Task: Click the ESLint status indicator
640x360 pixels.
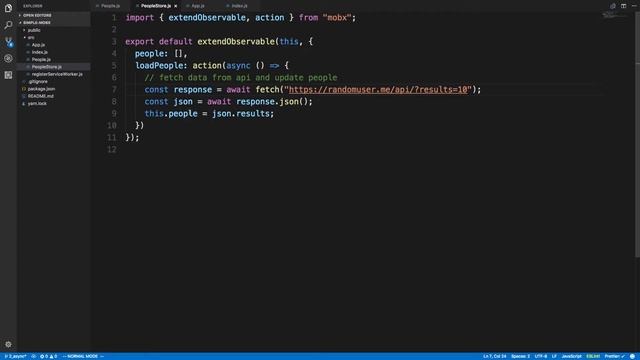Action: [593, 356]
